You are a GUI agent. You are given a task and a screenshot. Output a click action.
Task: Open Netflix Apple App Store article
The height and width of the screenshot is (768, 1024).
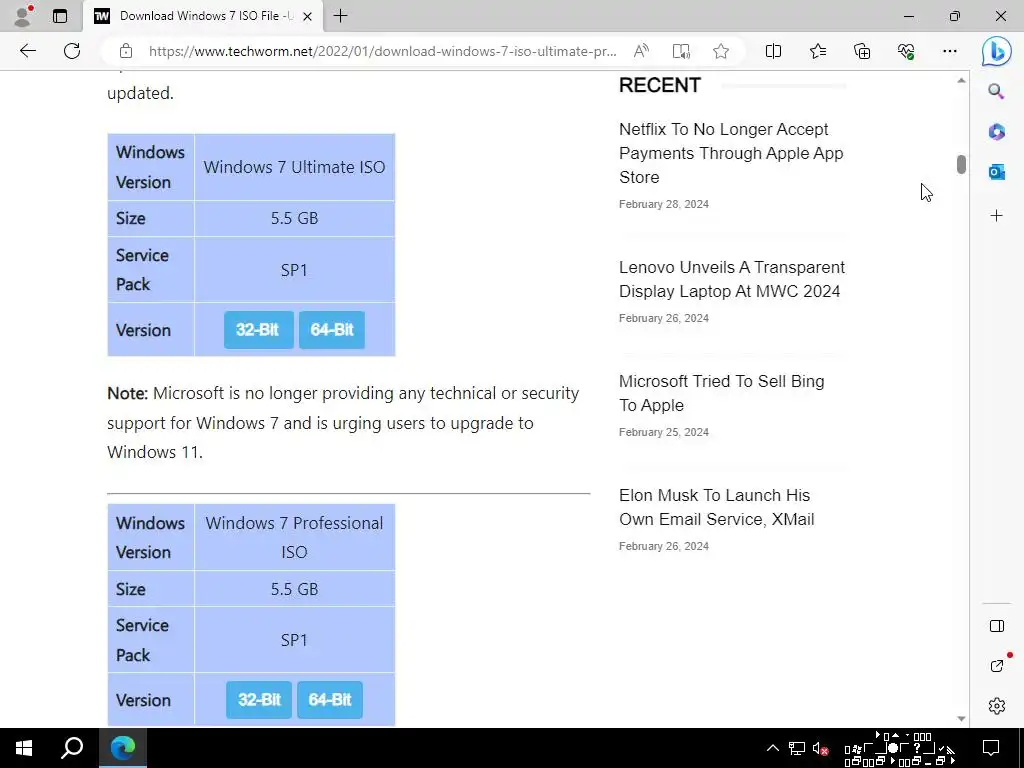(x=731, y=153)
